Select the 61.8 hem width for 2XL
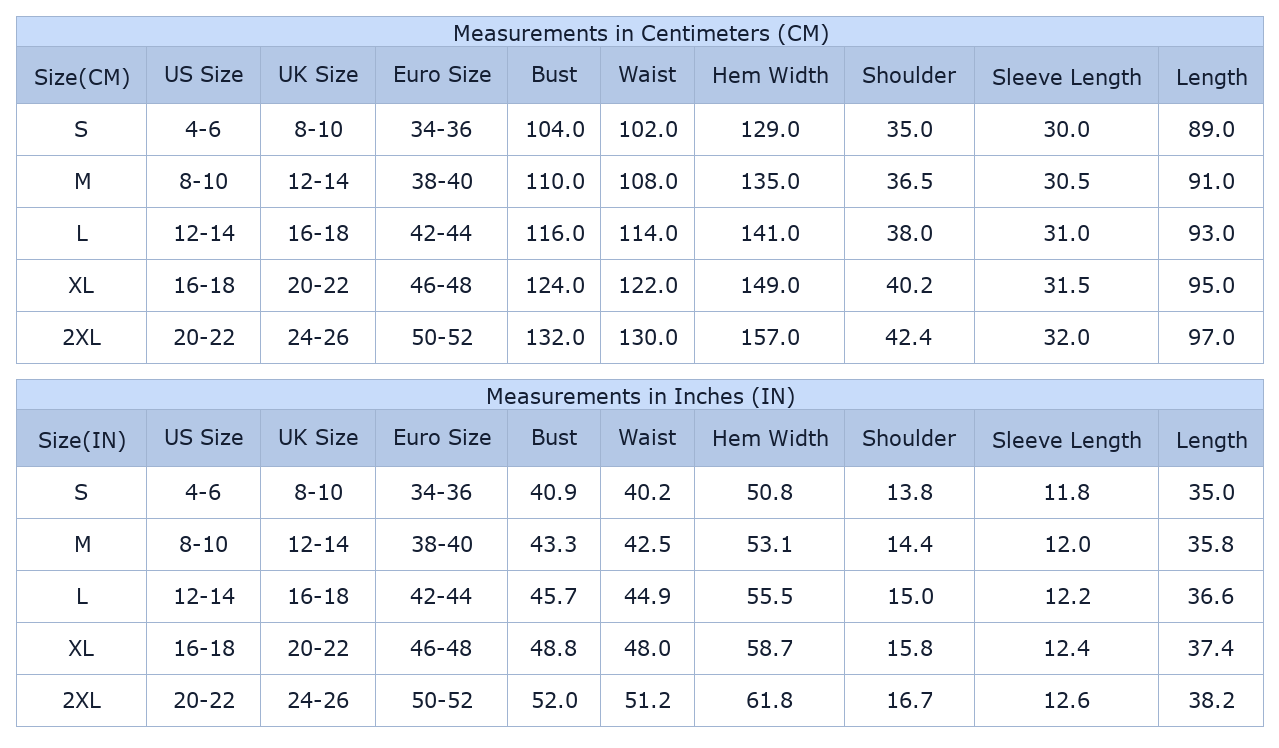 coord(770,701)
